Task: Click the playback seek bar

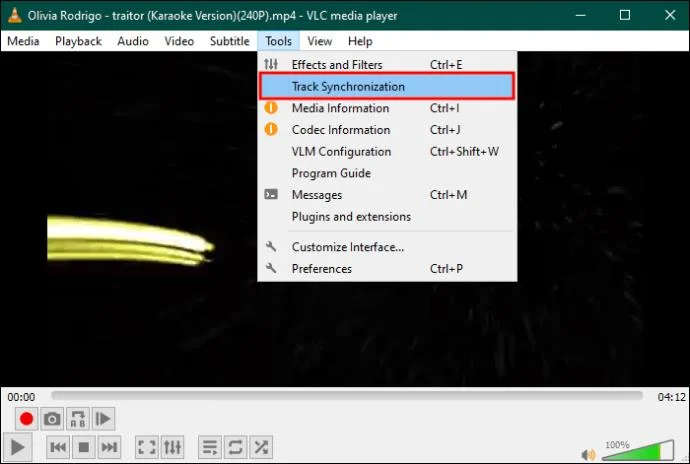Action: (x=347, y=396)
